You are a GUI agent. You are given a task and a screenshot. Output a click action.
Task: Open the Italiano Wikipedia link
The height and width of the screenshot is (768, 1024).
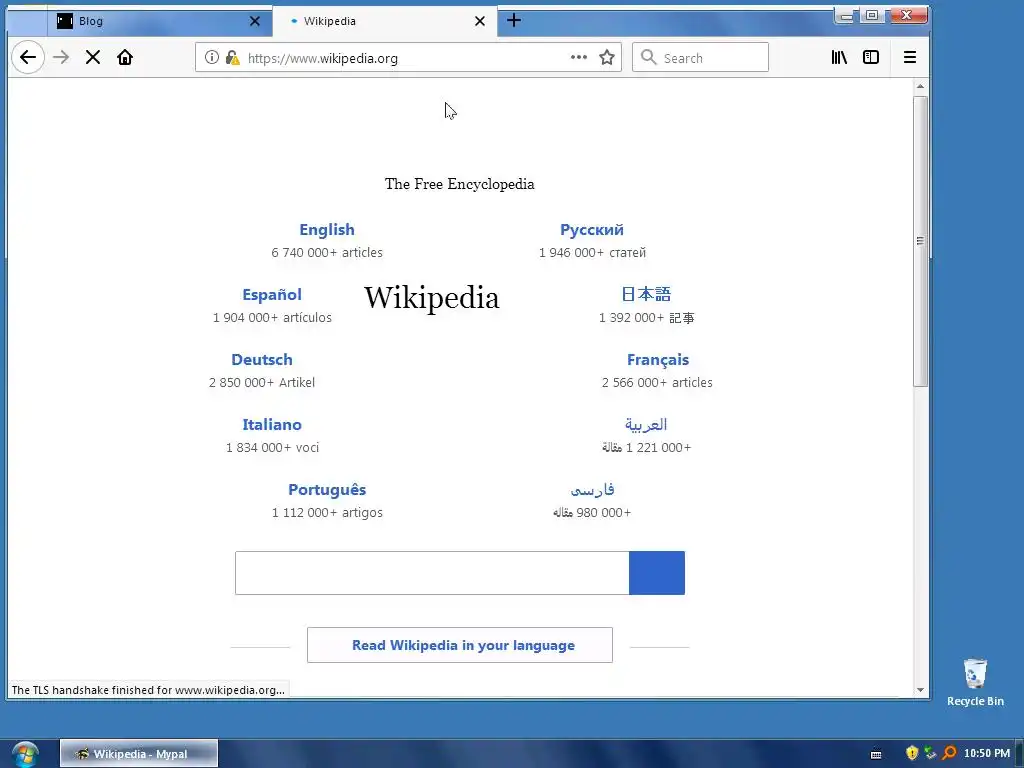(x=272, y=424)
